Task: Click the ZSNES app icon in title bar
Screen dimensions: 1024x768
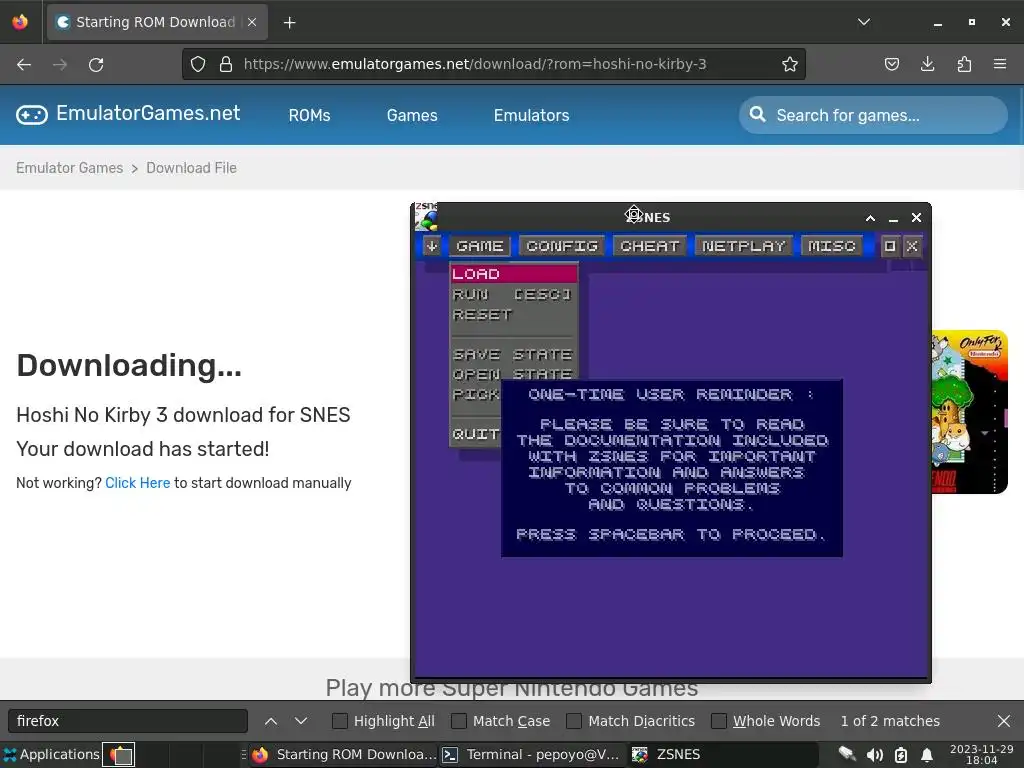Action: tap(426, 217)
